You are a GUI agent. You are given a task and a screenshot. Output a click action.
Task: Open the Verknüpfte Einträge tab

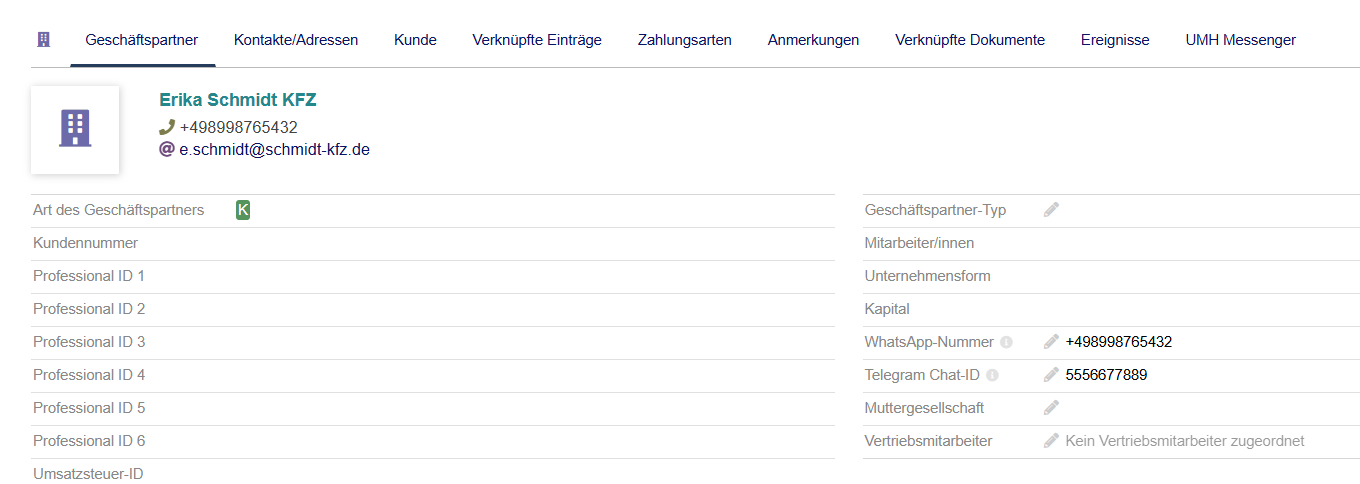537,40
